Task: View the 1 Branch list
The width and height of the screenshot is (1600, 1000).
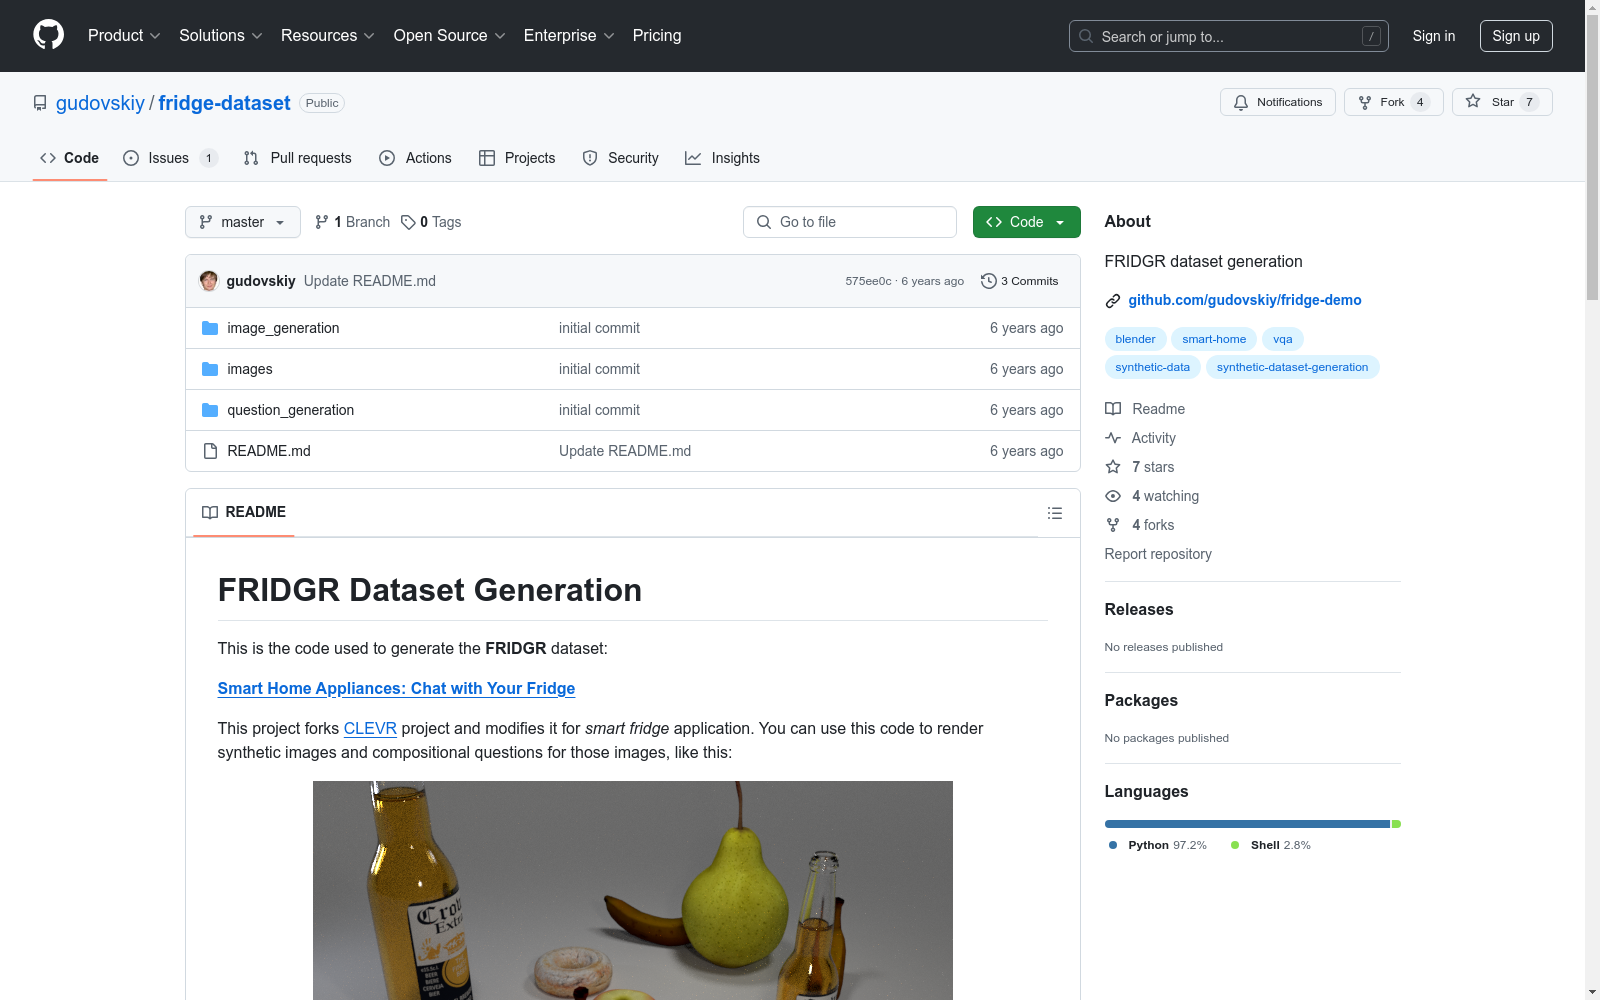Action: pos(352,222)
